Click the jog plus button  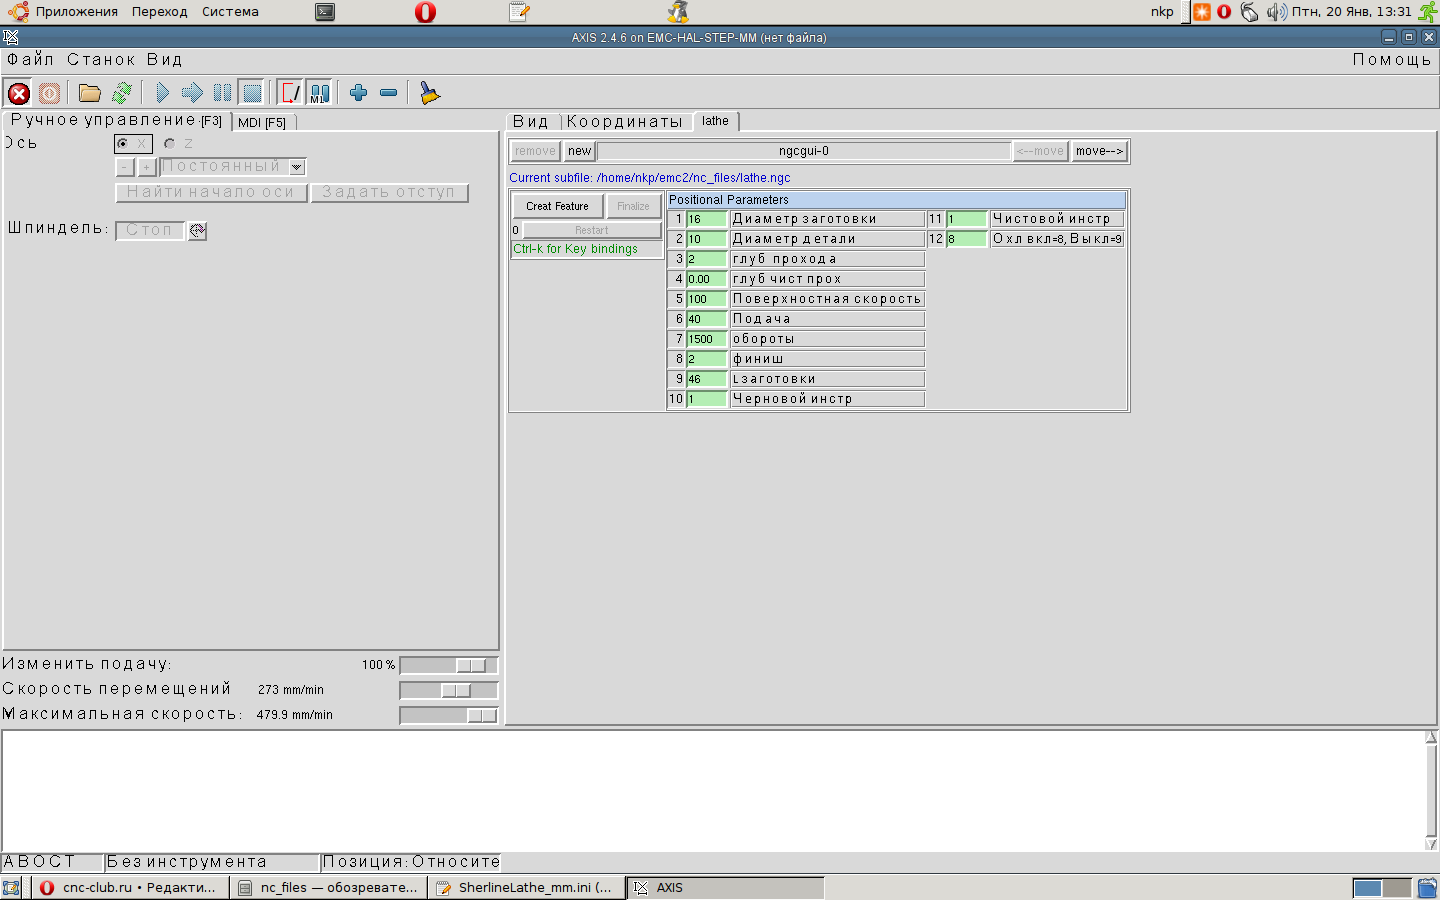147,167
